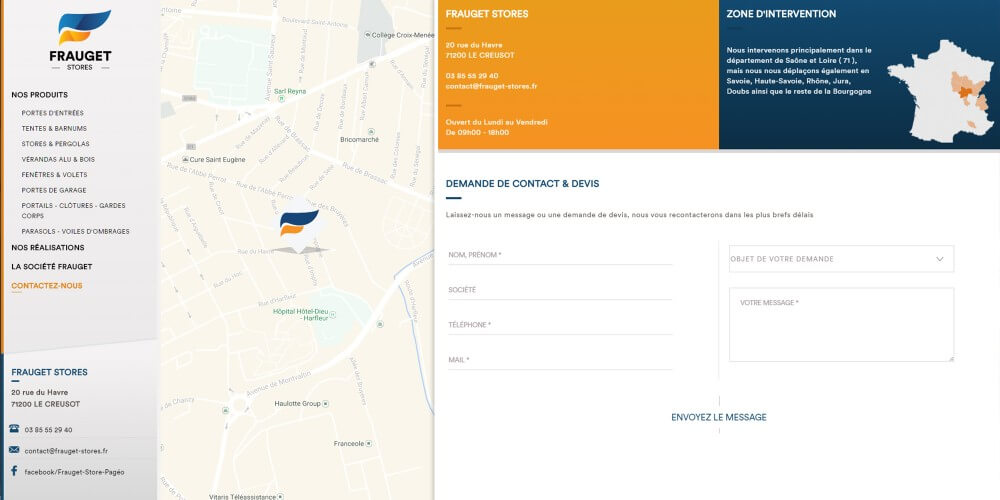Click phone number in the orange panel
This screenshot has height=500, width=1000.
[472, 75]
